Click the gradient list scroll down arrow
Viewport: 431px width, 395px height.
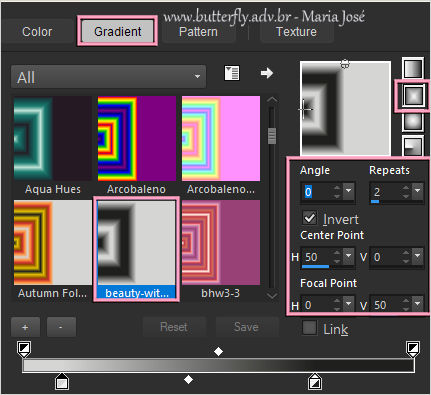(x=272, y=295)
